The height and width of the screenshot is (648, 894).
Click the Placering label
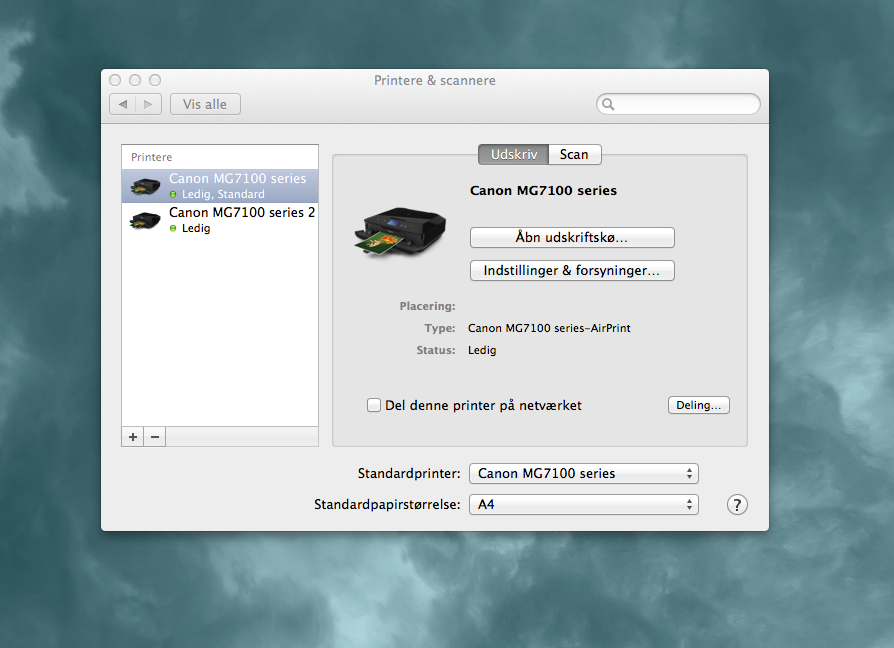pos(428,306)
